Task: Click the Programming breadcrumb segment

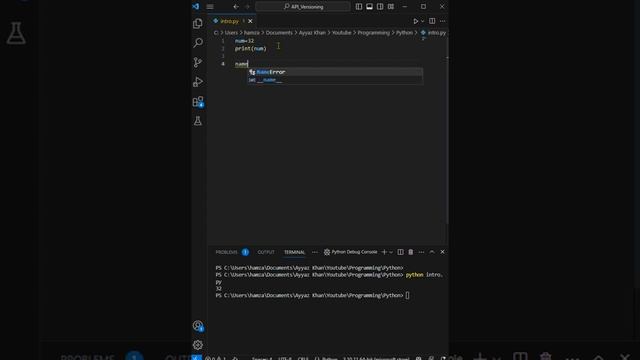Action: (373, 33)
